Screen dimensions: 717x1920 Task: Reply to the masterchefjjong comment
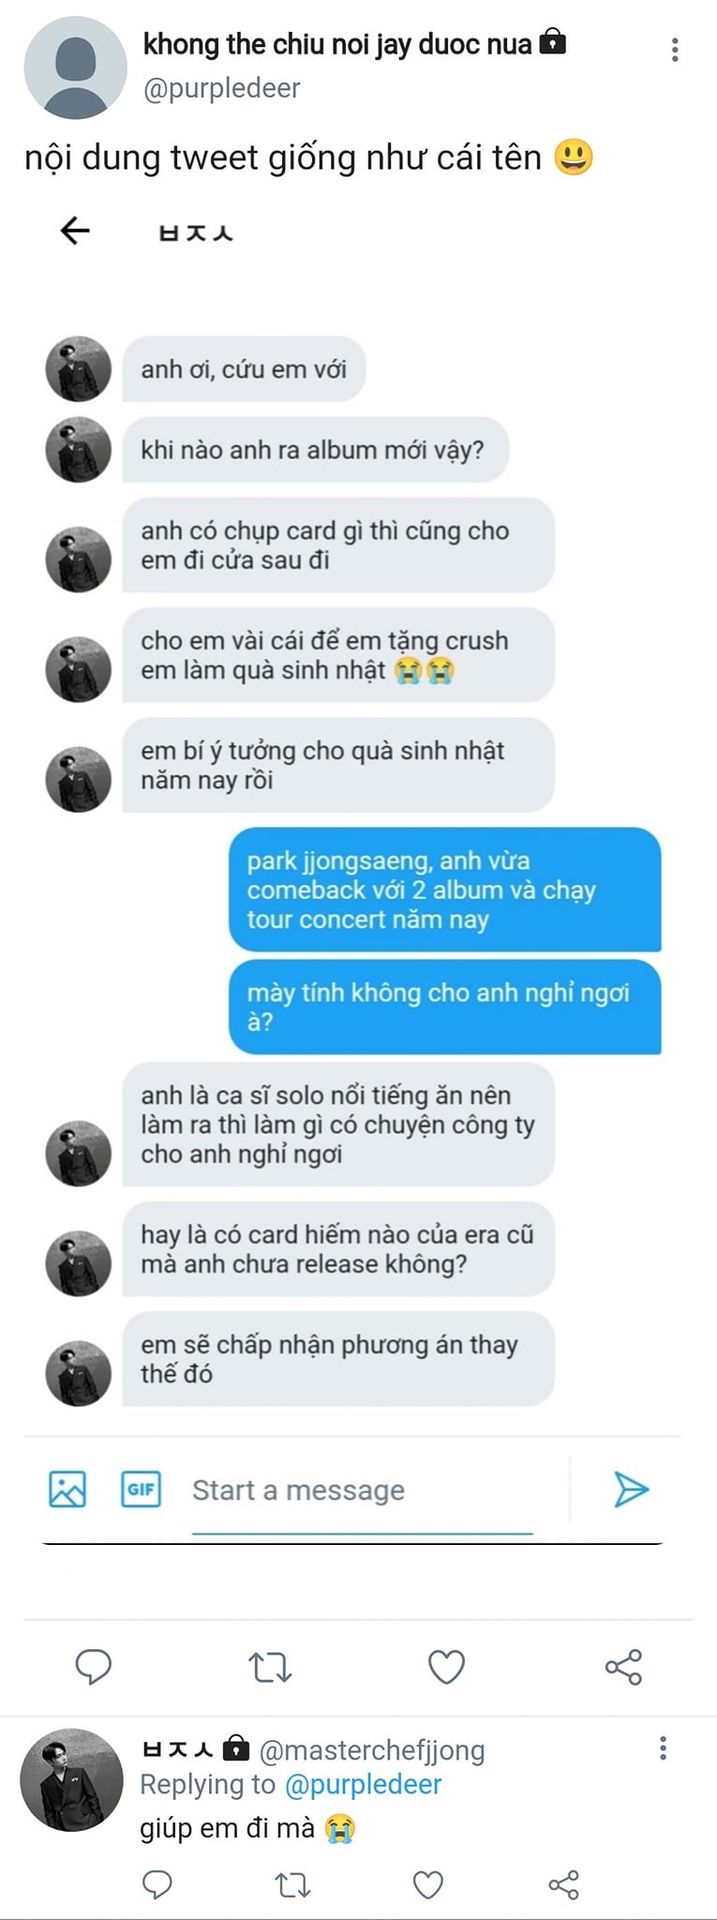coord(157,1885)
